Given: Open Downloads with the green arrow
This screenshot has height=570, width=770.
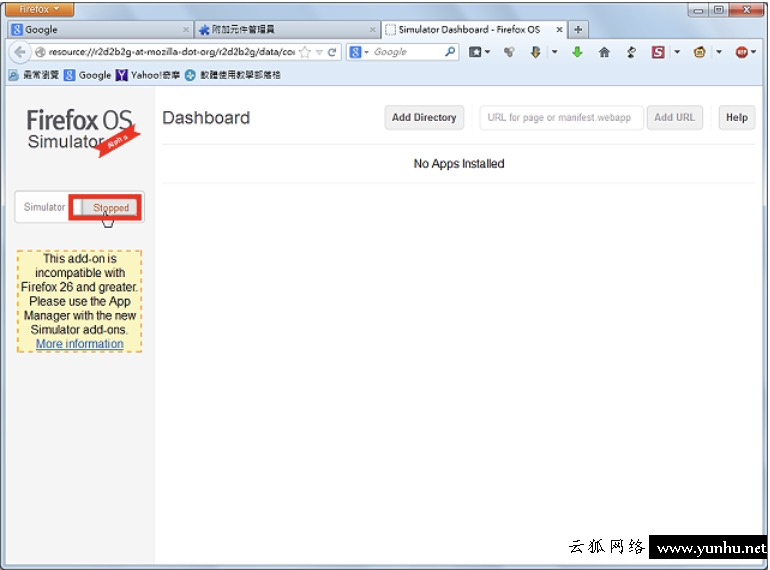Looking at the screenshot, I should click(x=578, y=52).
